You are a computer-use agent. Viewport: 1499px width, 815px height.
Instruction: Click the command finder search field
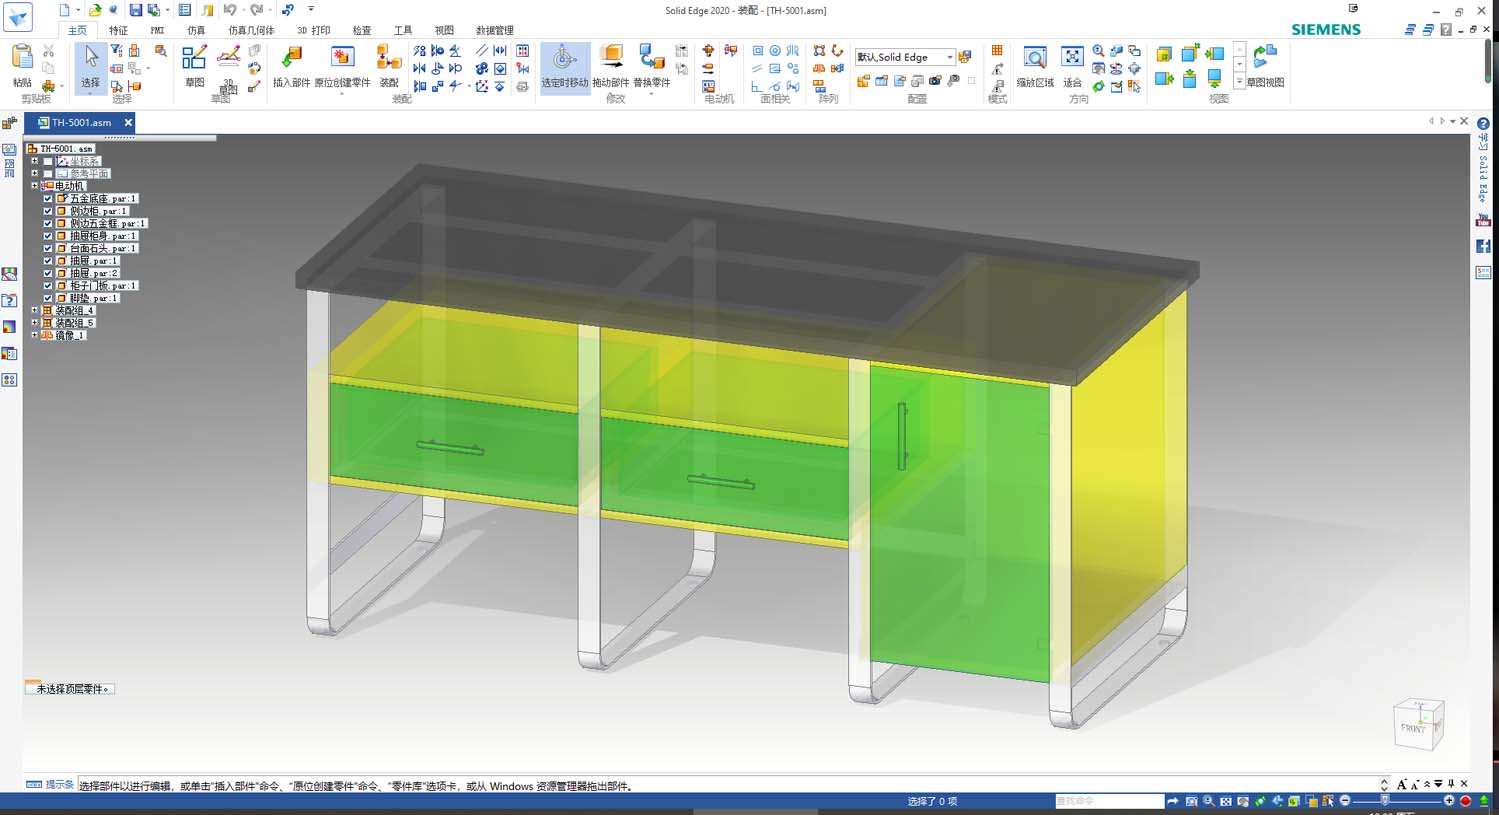[x=1109, y=801]
